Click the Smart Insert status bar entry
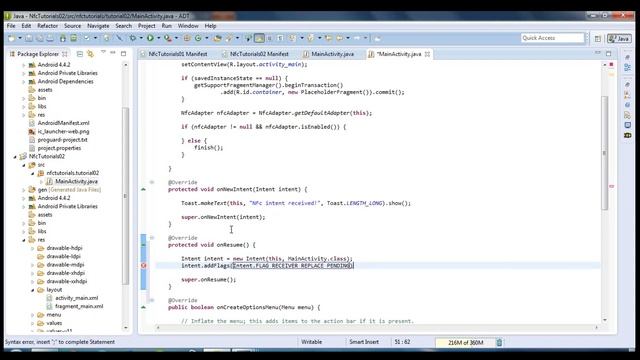The width and height of the screenshot is (640, 360). click(x=364, y=342)
